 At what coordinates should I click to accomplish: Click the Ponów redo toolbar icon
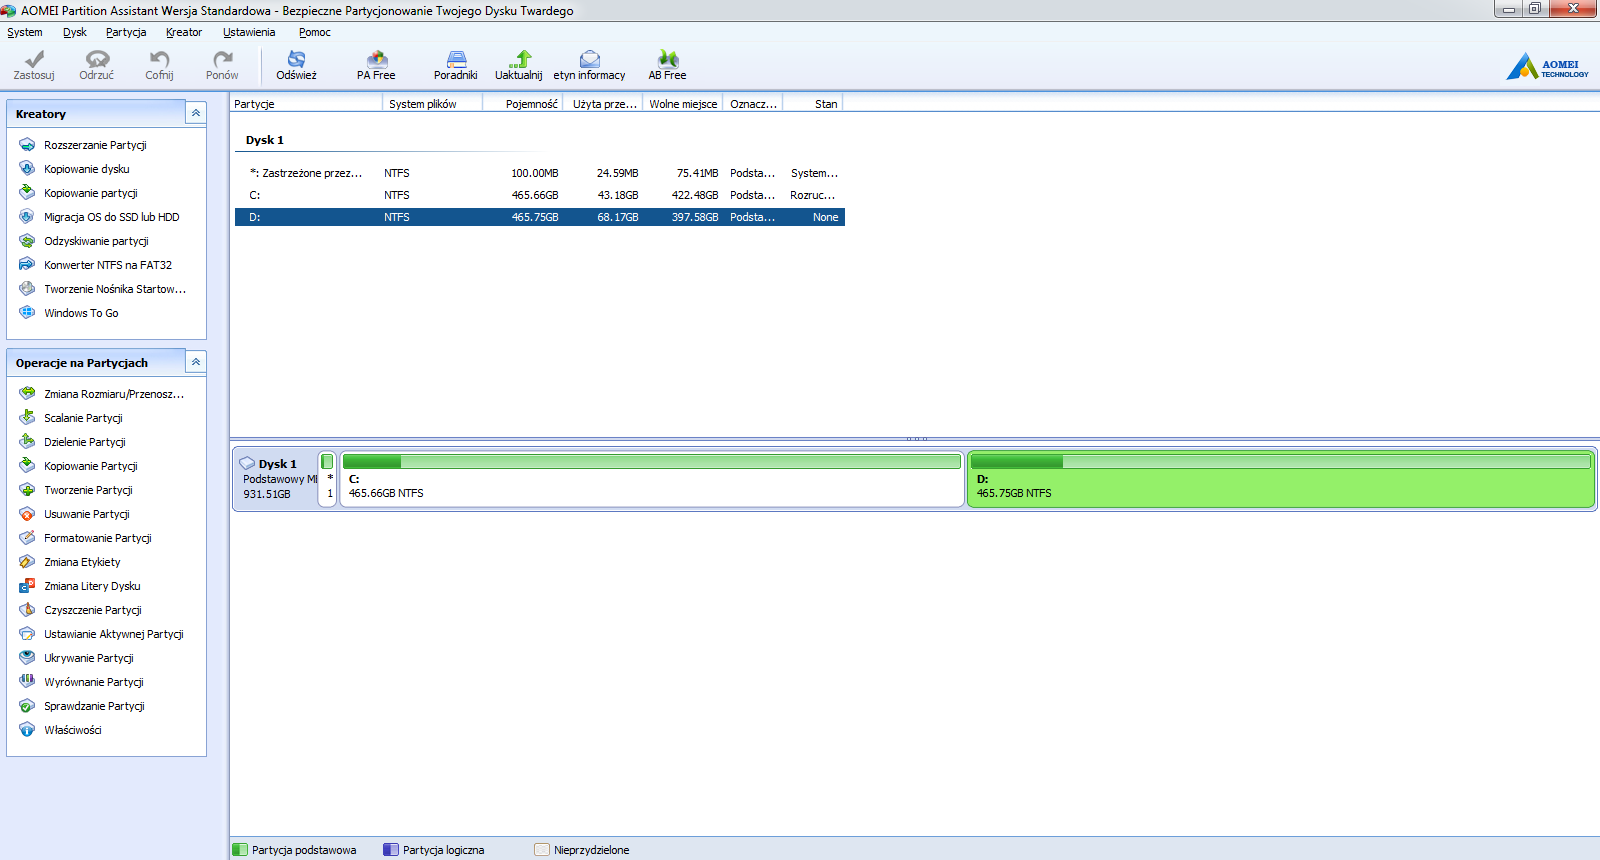coord(222,59)
